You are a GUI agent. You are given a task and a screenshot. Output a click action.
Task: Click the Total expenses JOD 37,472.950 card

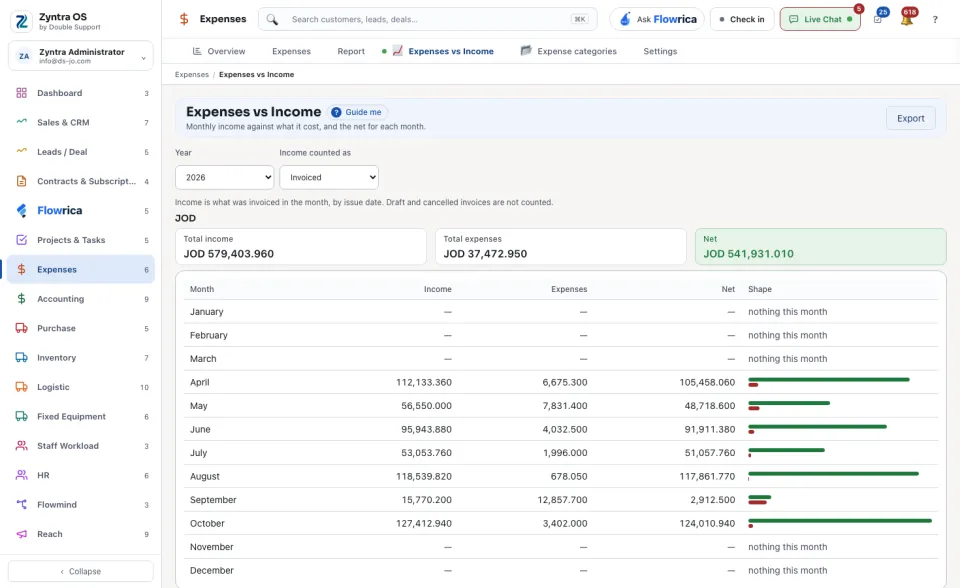(x=560, y=247)
